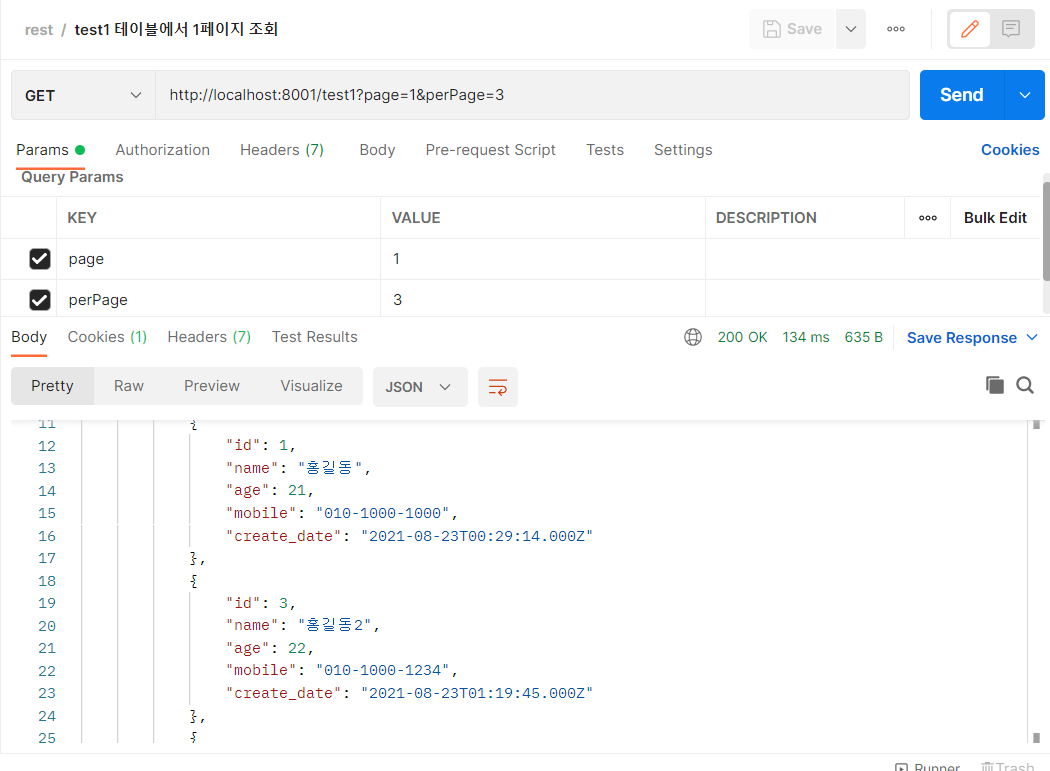
Task: Click Bulk Edit
Action: click(995, 218)
